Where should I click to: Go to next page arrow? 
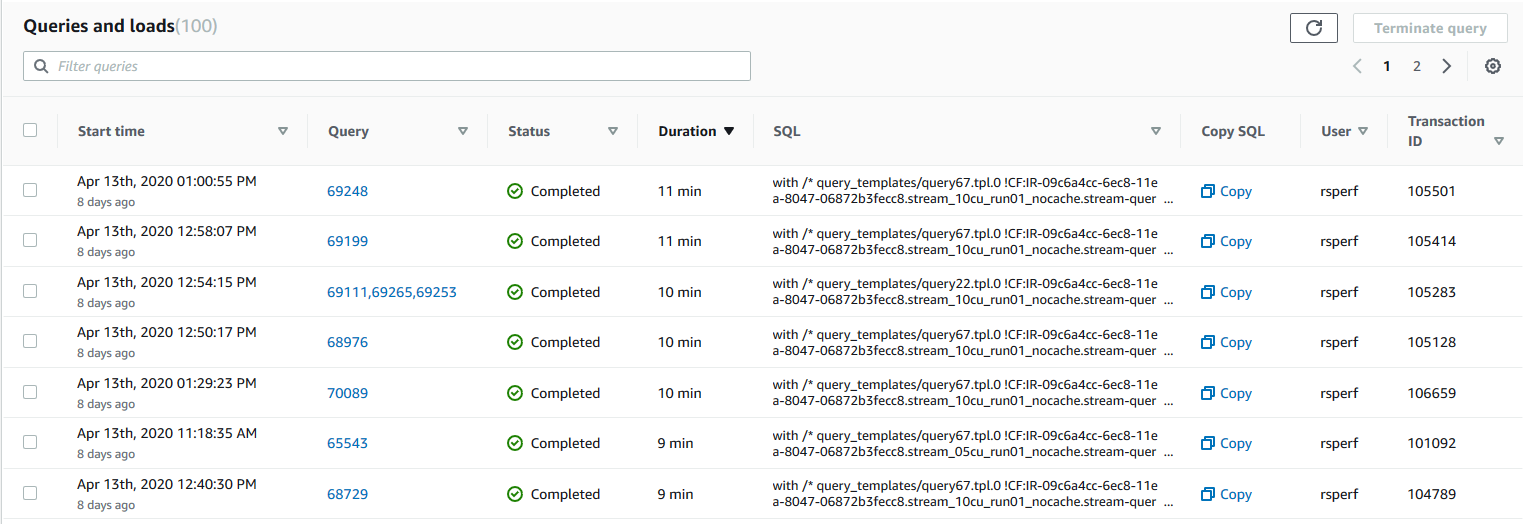point(1446,66)
